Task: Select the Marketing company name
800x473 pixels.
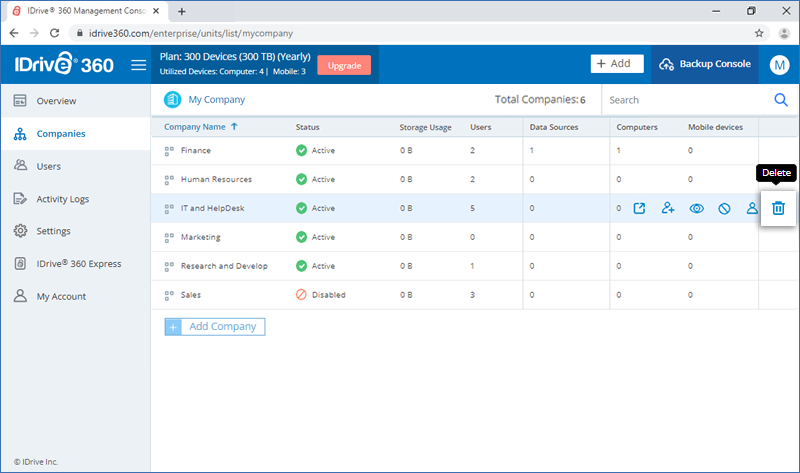Action: point(201,237)
